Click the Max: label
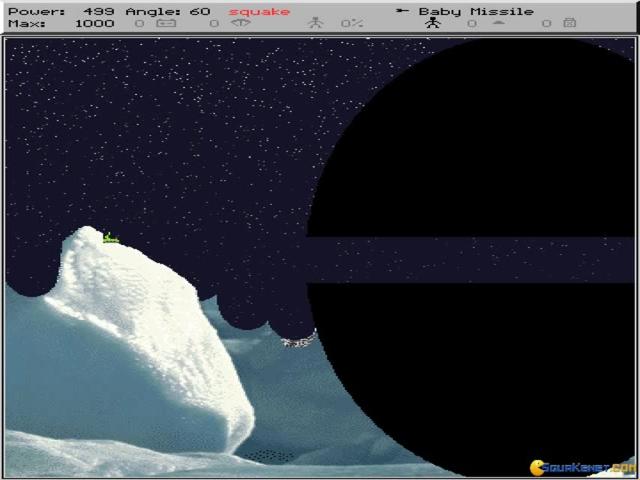The height and width of the screenshot is (480, 640). (27, 23)
